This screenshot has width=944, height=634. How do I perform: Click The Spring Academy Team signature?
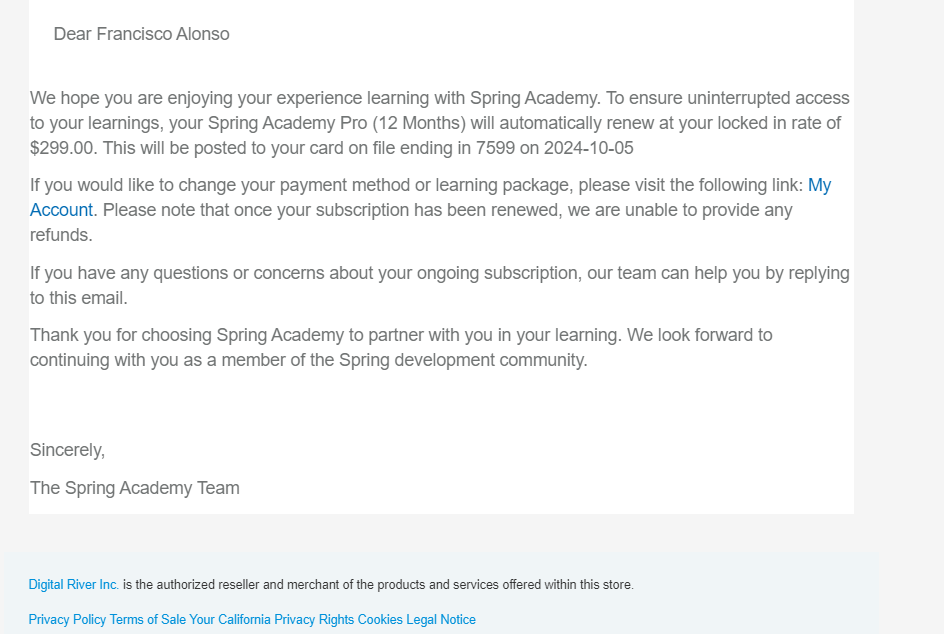tap(135, 488)
